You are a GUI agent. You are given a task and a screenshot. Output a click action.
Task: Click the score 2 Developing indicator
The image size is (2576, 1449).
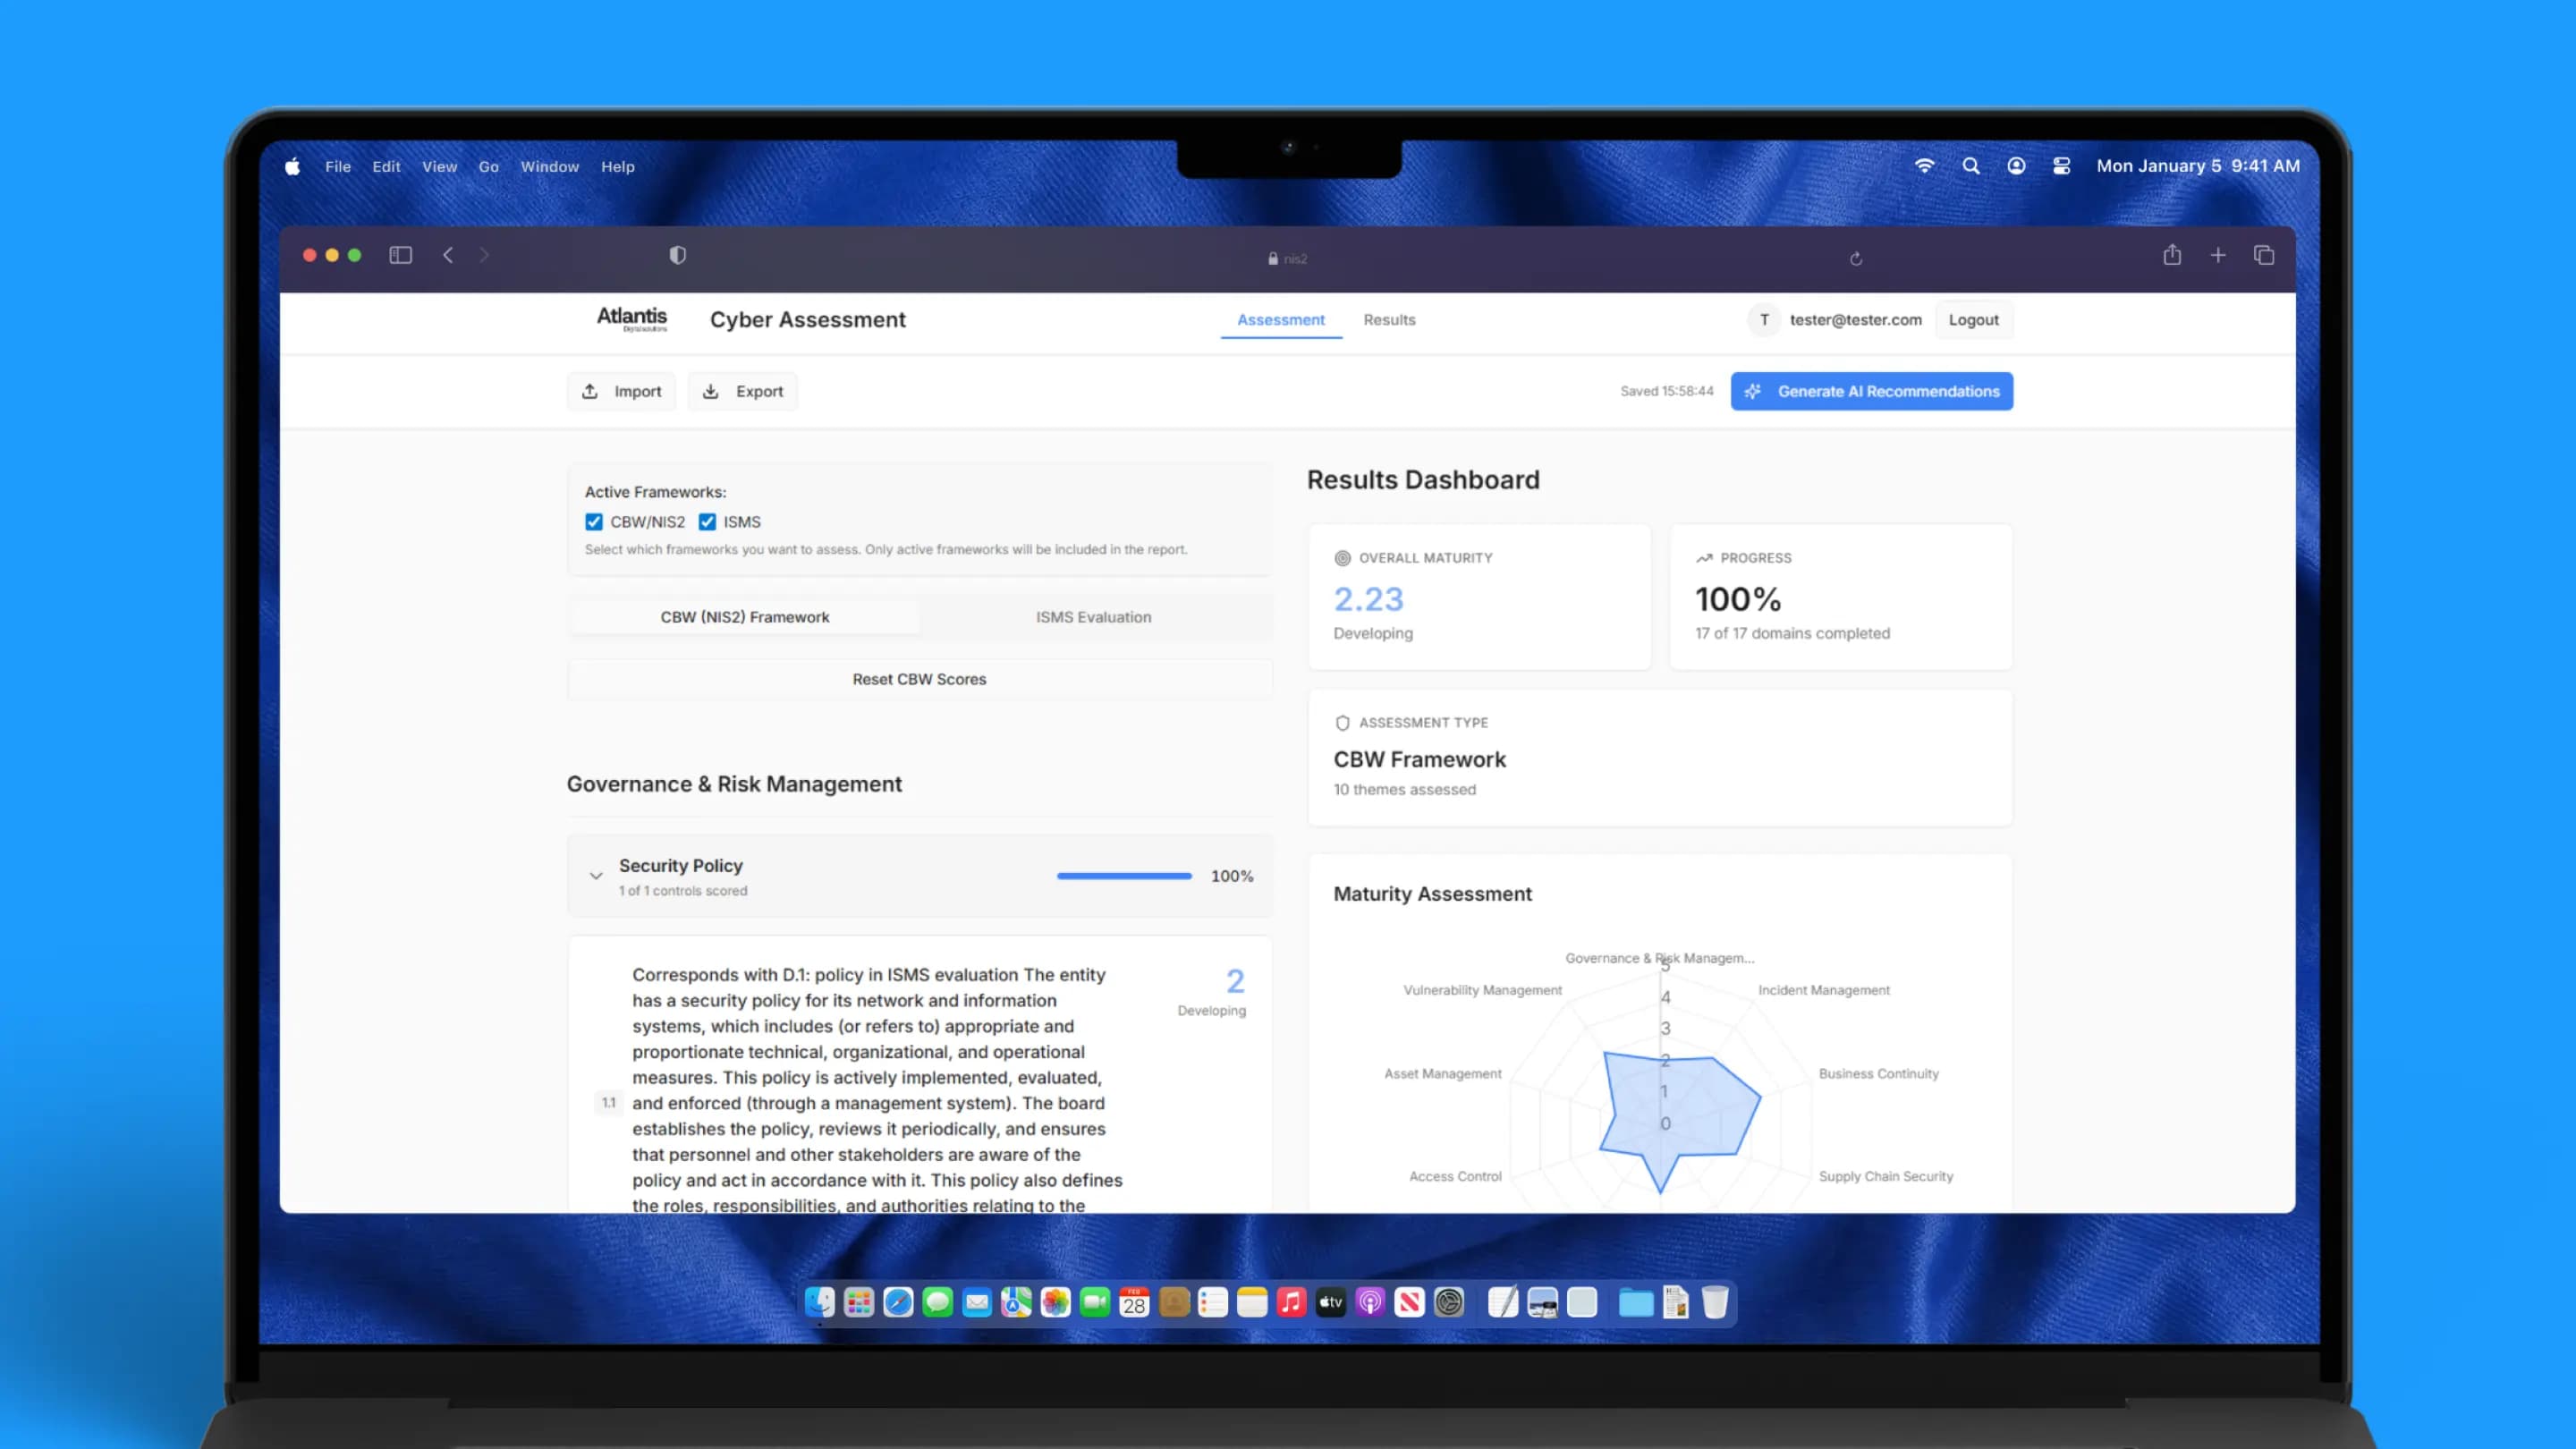(1234, 982)
